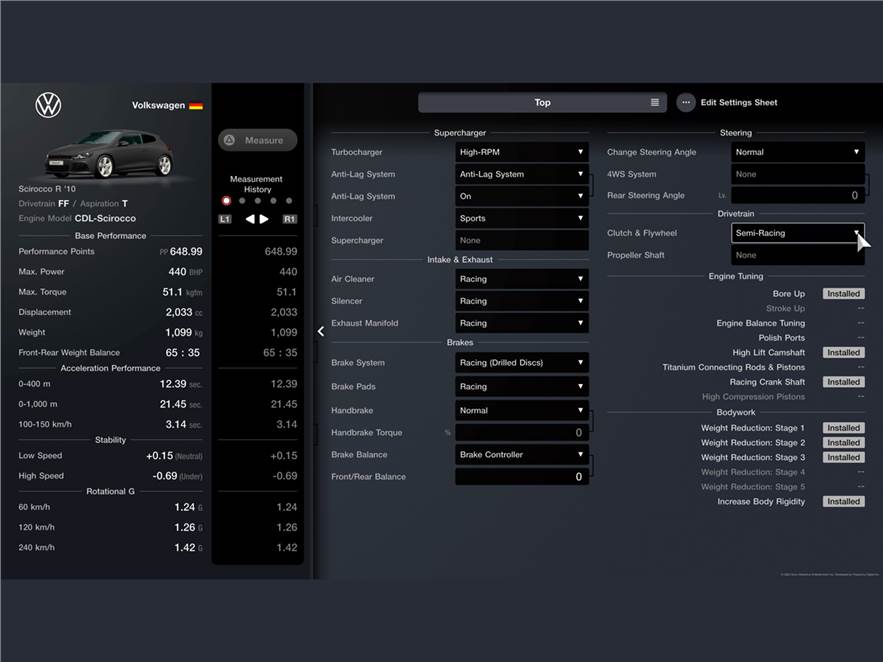Image resolution: width=883 pixels, height=662 pixels.
Task: Click the Volkswagen logo icon
Action: coord(48,105)
